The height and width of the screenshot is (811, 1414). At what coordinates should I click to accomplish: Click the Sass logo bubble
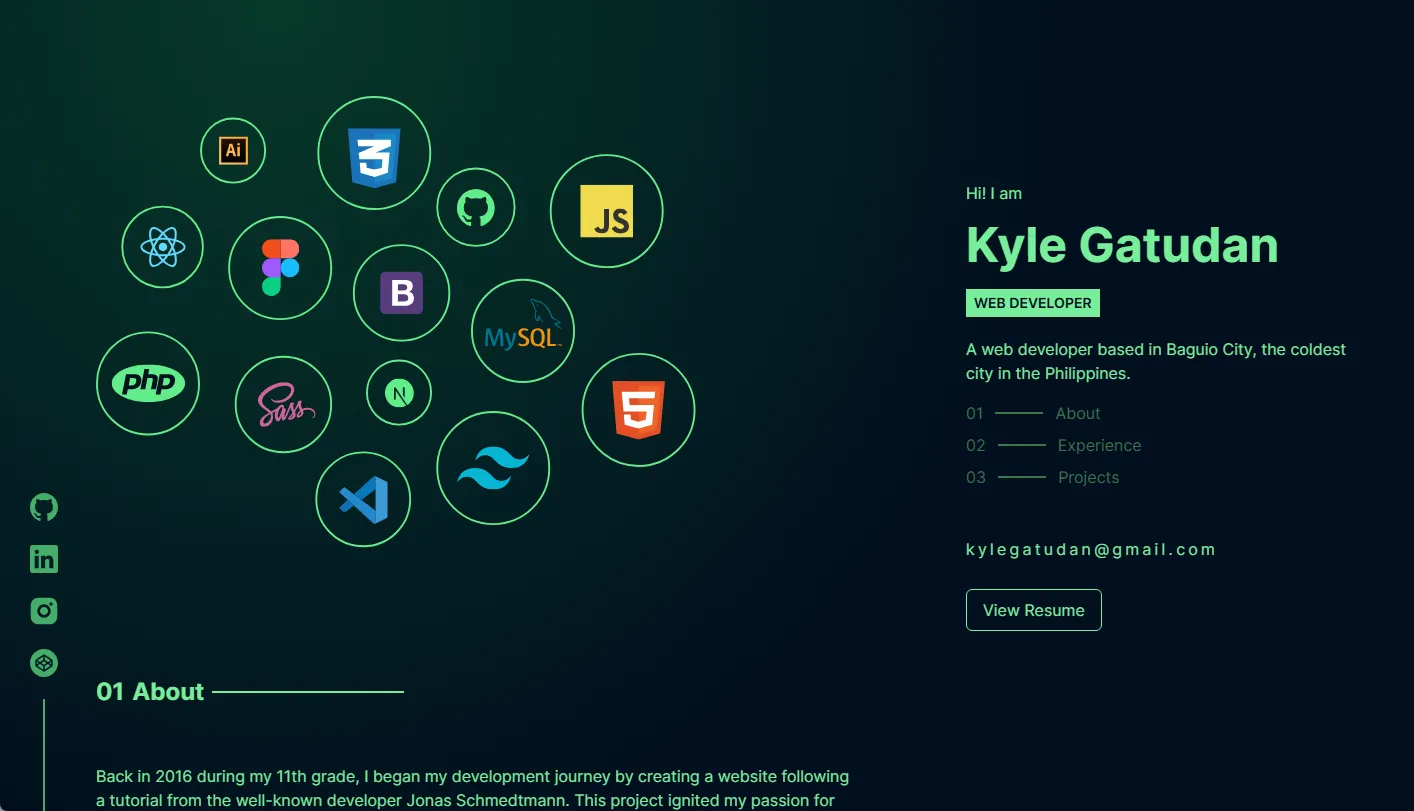click(283, 404)
